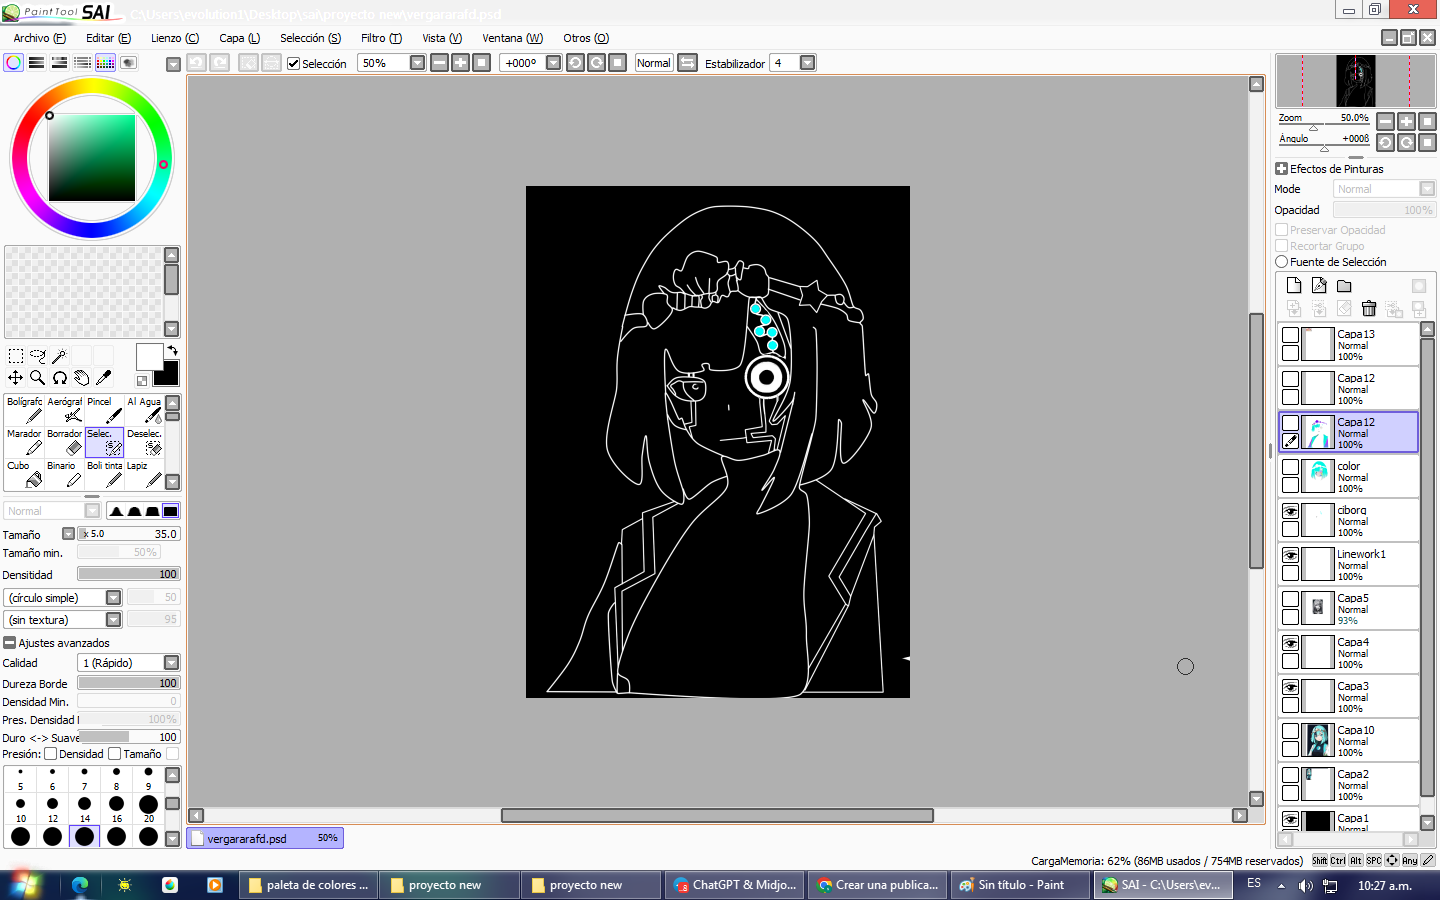Select the magic wand tool
This screenshot has width=1440, height=900.
[x=60, y=356]
